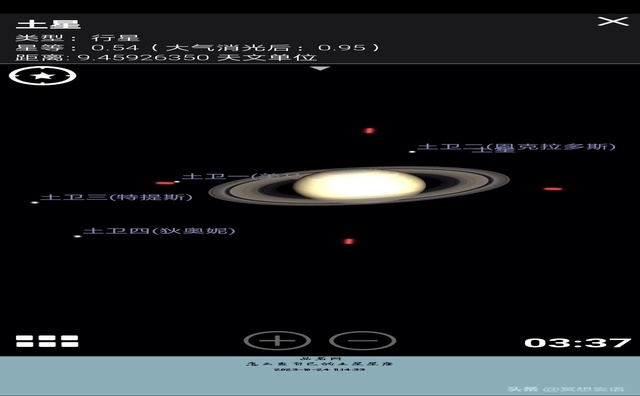Tap the red marker right of the rings
The height and width of the screenshot is (396, 640).
click(553, 189)
